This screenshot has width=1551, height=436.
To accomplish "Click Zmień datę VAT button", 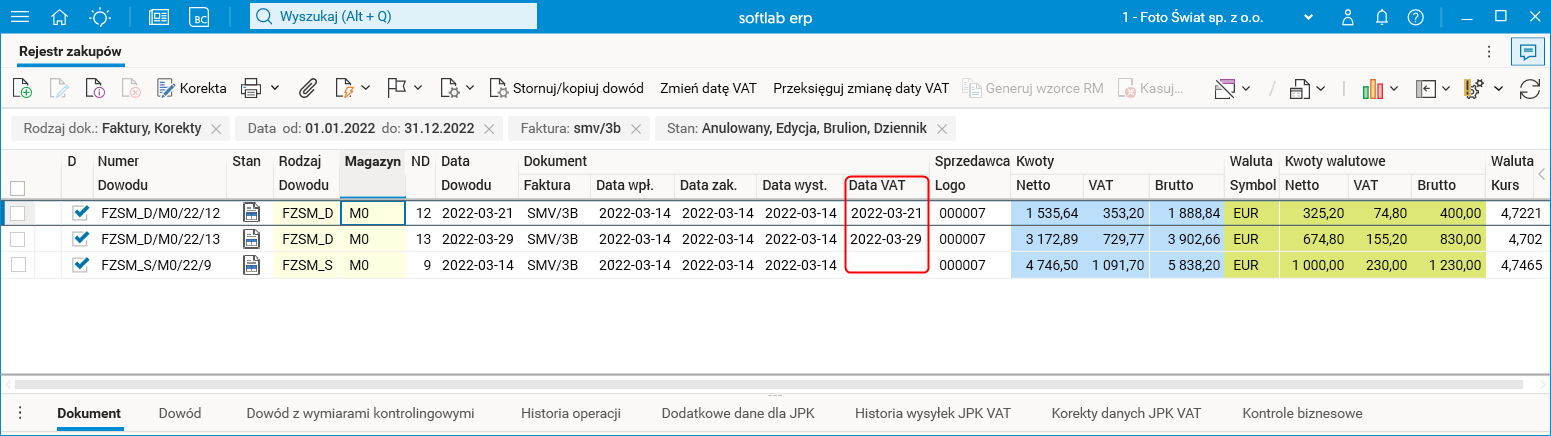I will [x=708, y=88].
